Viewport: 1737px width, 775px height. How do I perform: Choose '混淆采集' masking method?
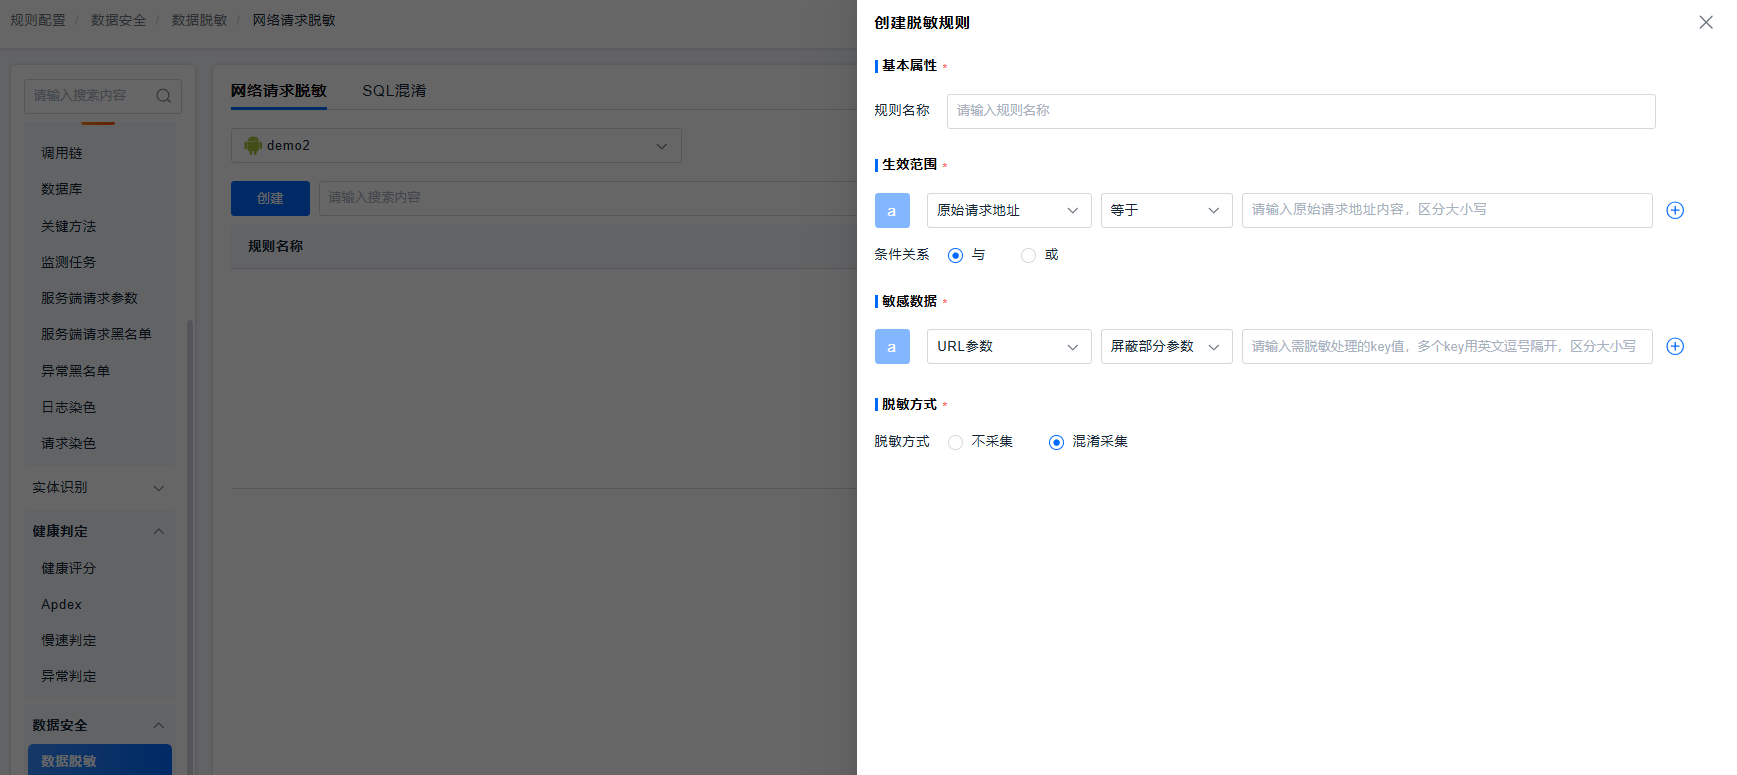[1056, 442]
